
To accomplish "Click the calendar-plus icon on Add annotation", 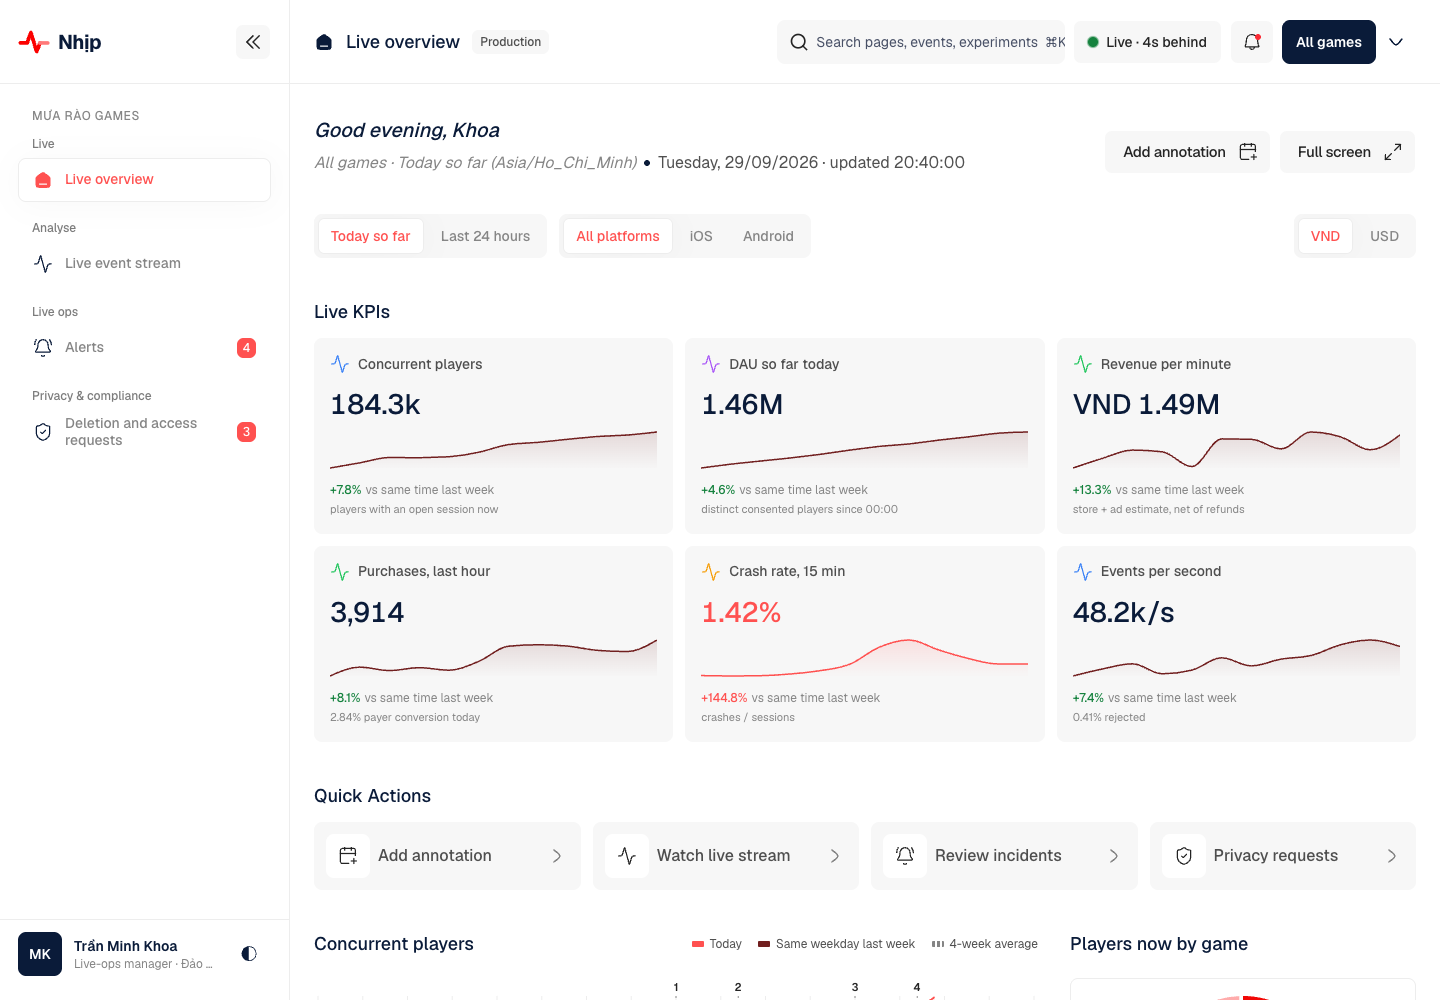I will [1248, 152].
